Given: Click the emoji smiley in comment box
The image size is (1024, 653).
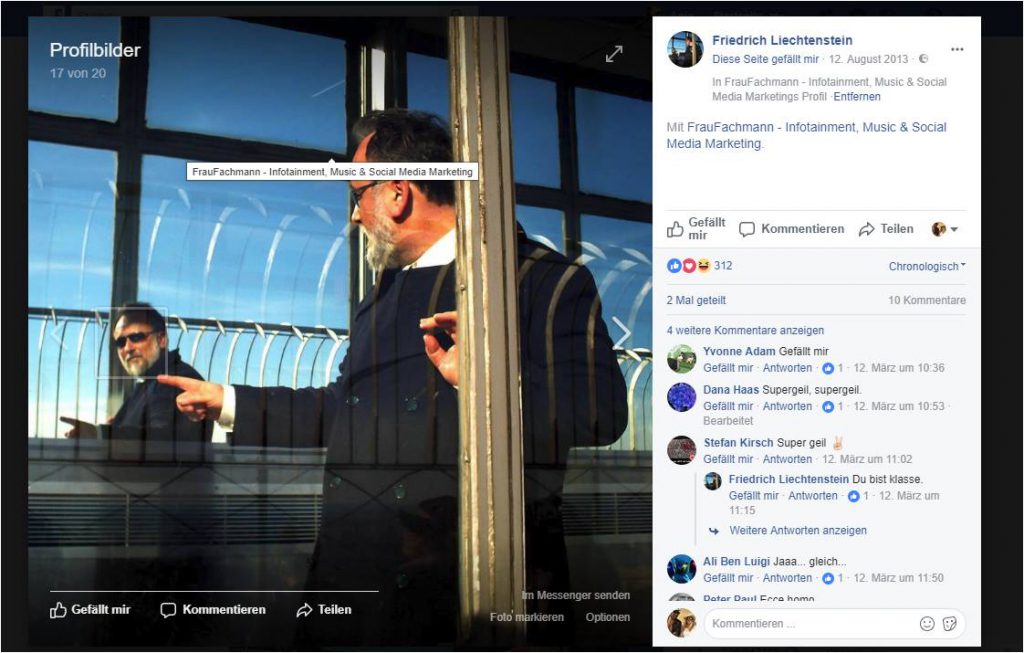Looking at the screenshot, I should click(x=927, y=623).
